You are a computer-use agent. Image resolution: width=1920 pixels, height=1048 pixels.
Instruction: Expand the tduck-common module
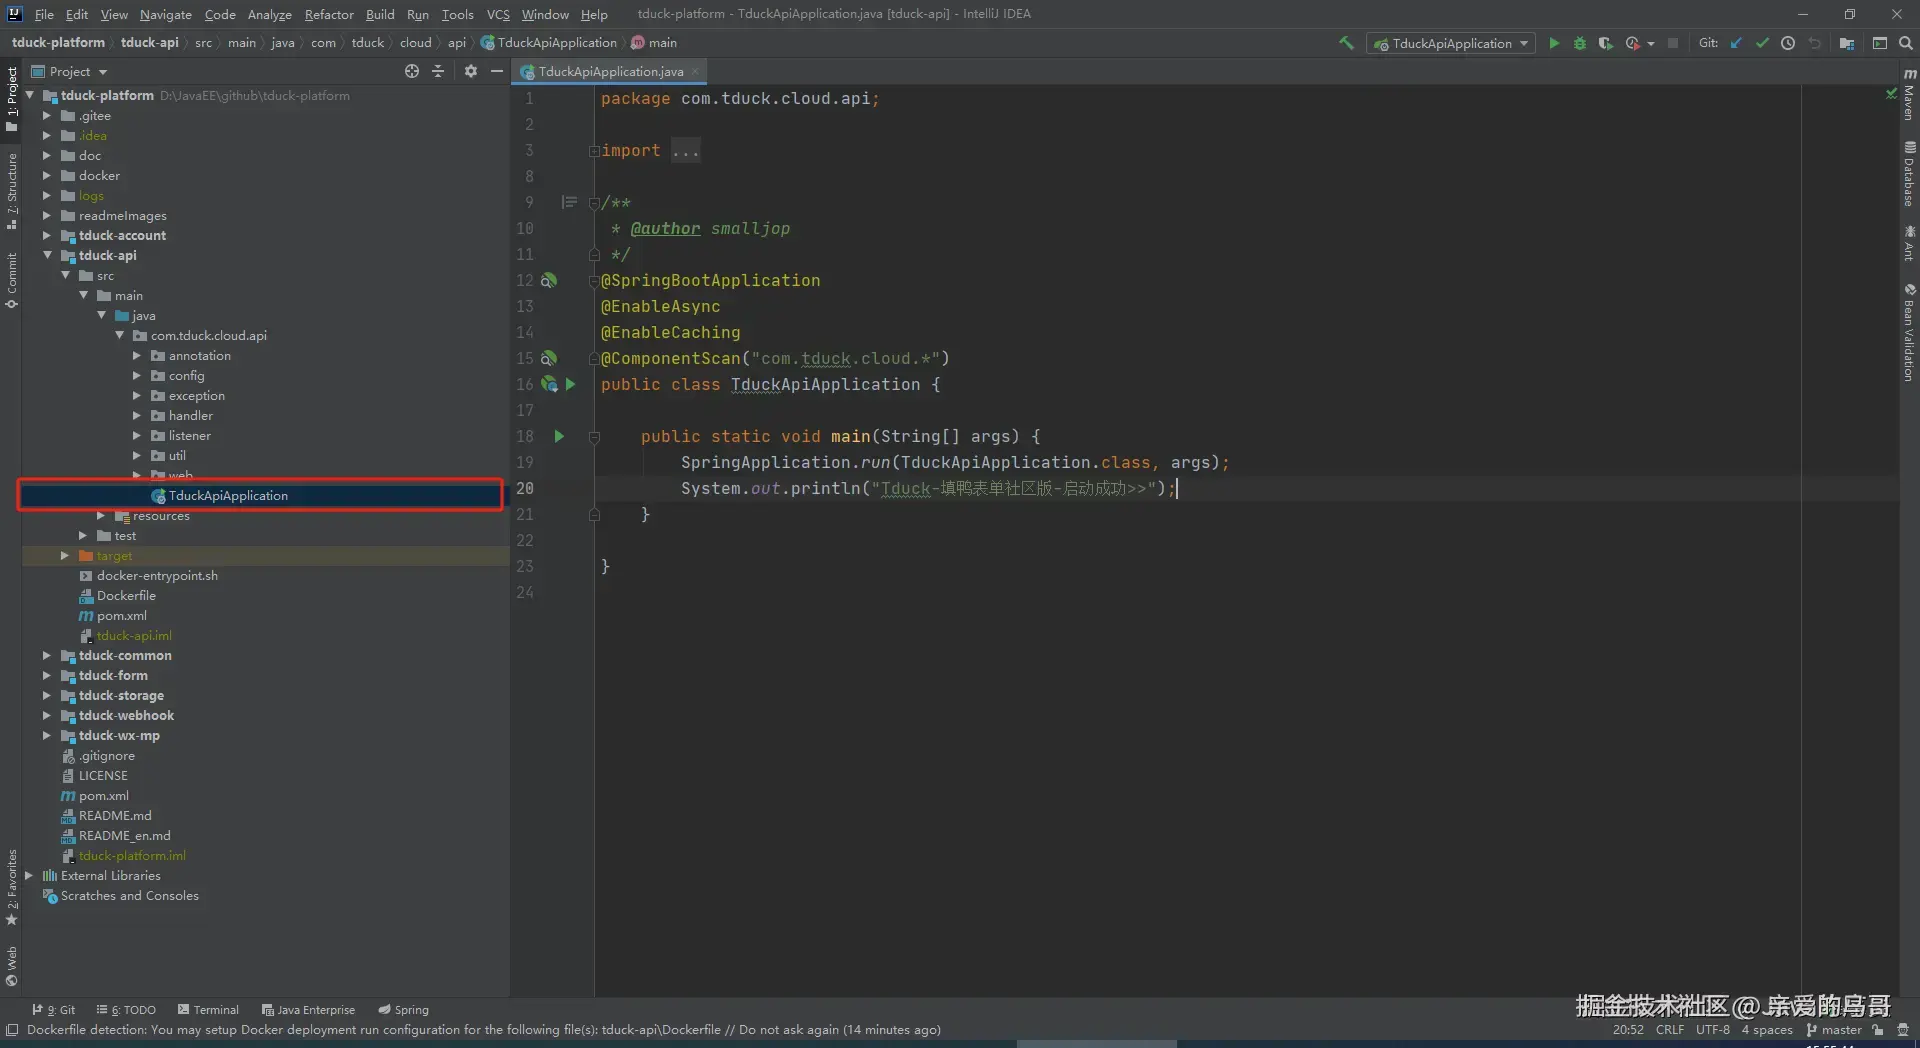pyautogui.click(x=46, y=656)
